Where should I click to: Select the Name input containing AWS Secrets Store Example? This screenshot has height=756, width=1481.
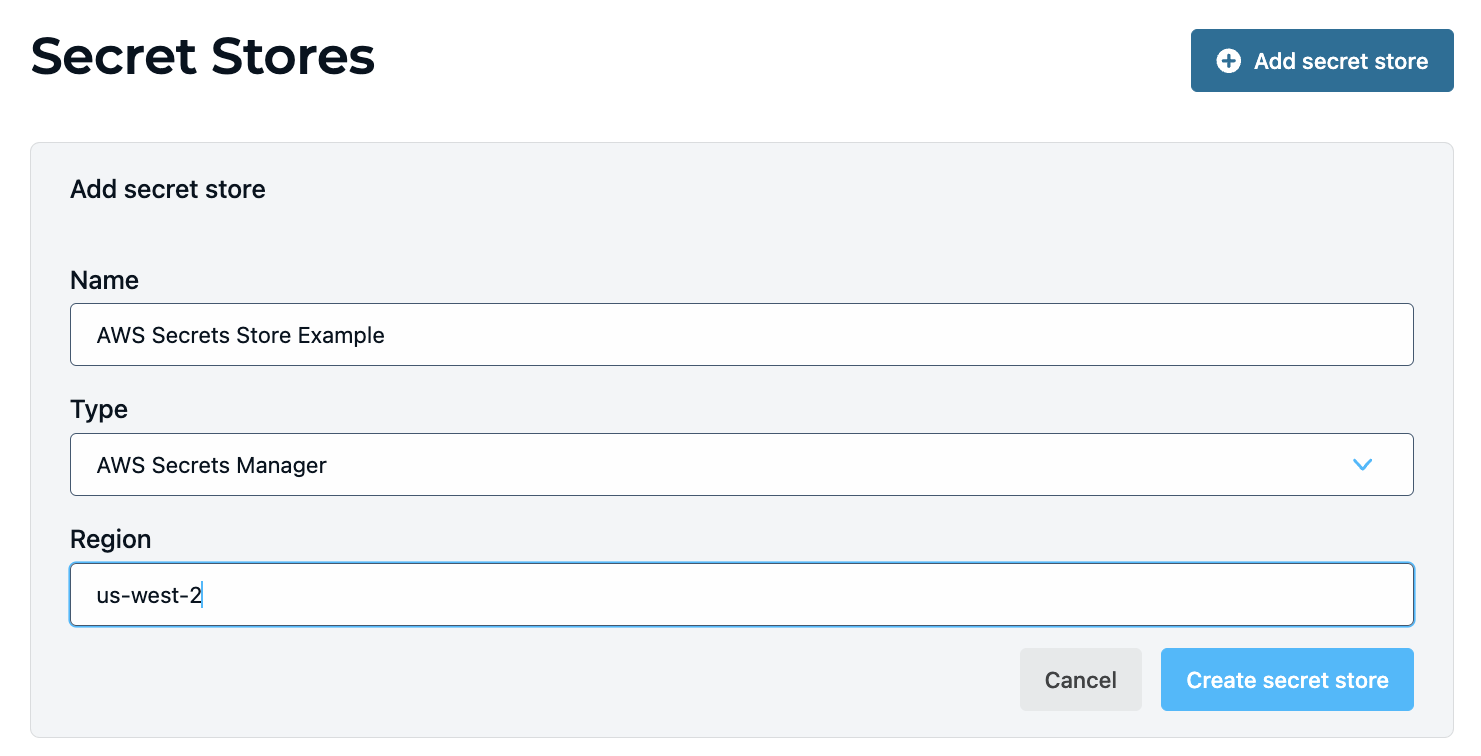(x=740, y=334)
